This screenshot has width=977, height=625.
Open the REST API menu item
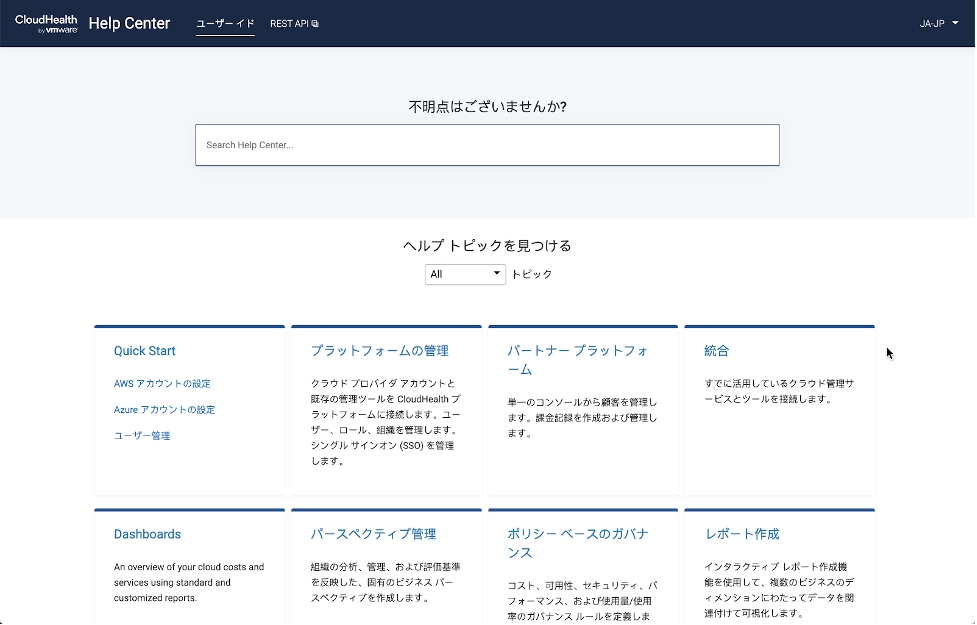click(x=290, y=22)
